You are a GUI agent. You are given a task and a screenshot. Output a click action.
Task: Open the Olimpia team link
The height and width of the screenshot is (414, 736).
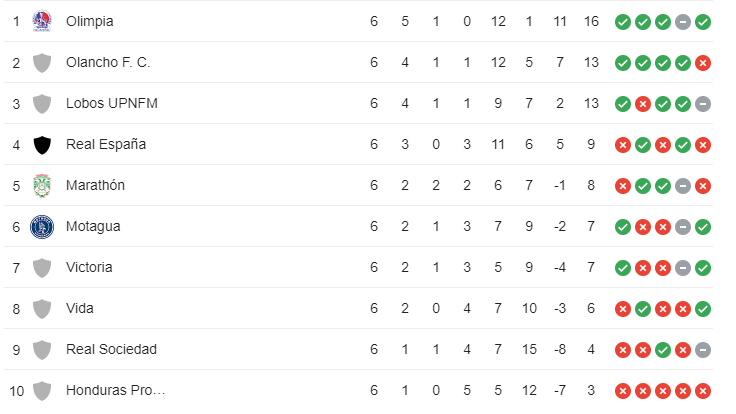pyautogui.click(x=90, y=22)
